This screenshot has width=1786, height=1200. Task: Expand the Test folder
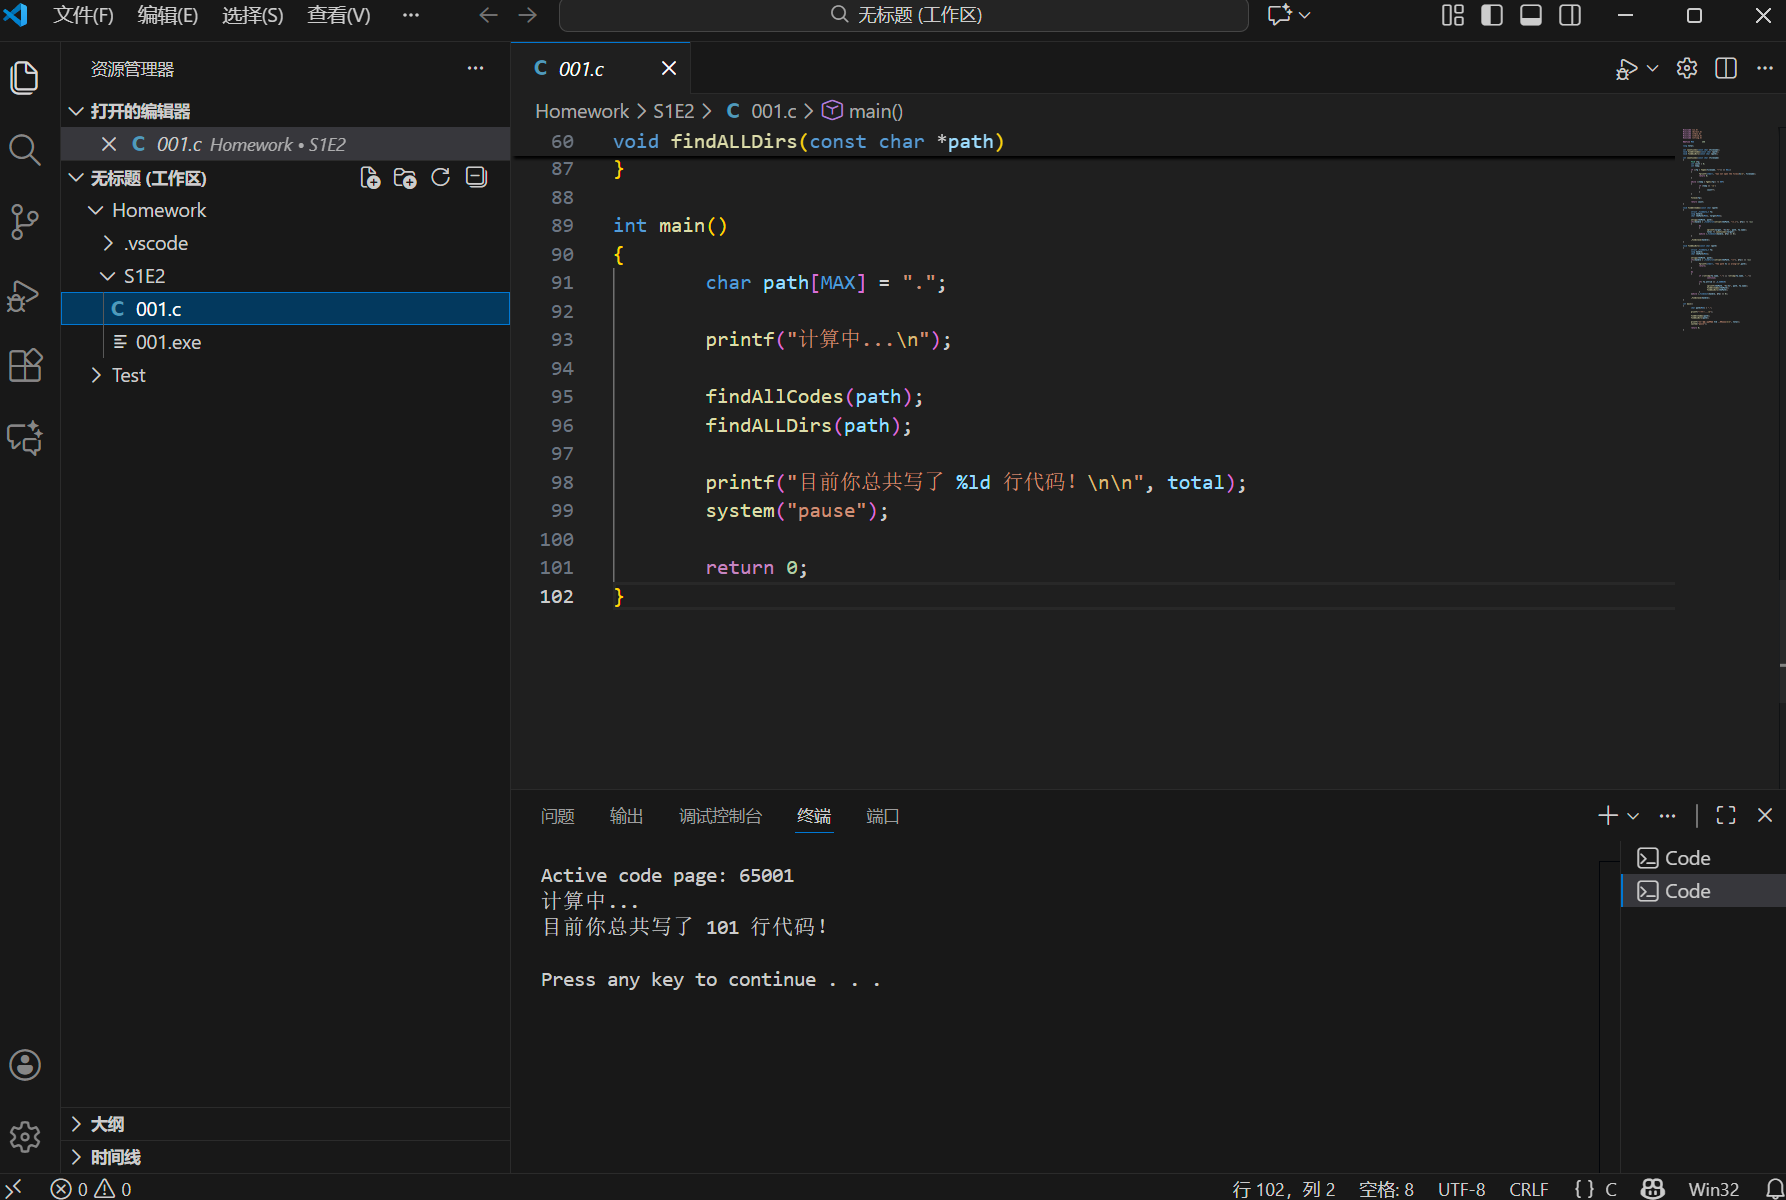point(128,375)
